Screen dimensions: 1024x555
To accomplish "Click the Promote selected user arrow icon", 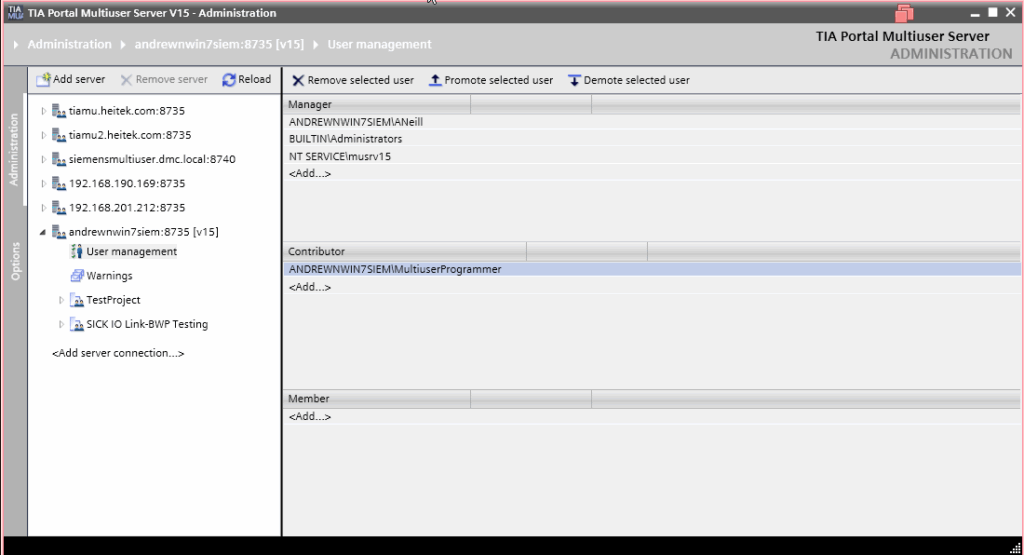I will click(435, 80).
